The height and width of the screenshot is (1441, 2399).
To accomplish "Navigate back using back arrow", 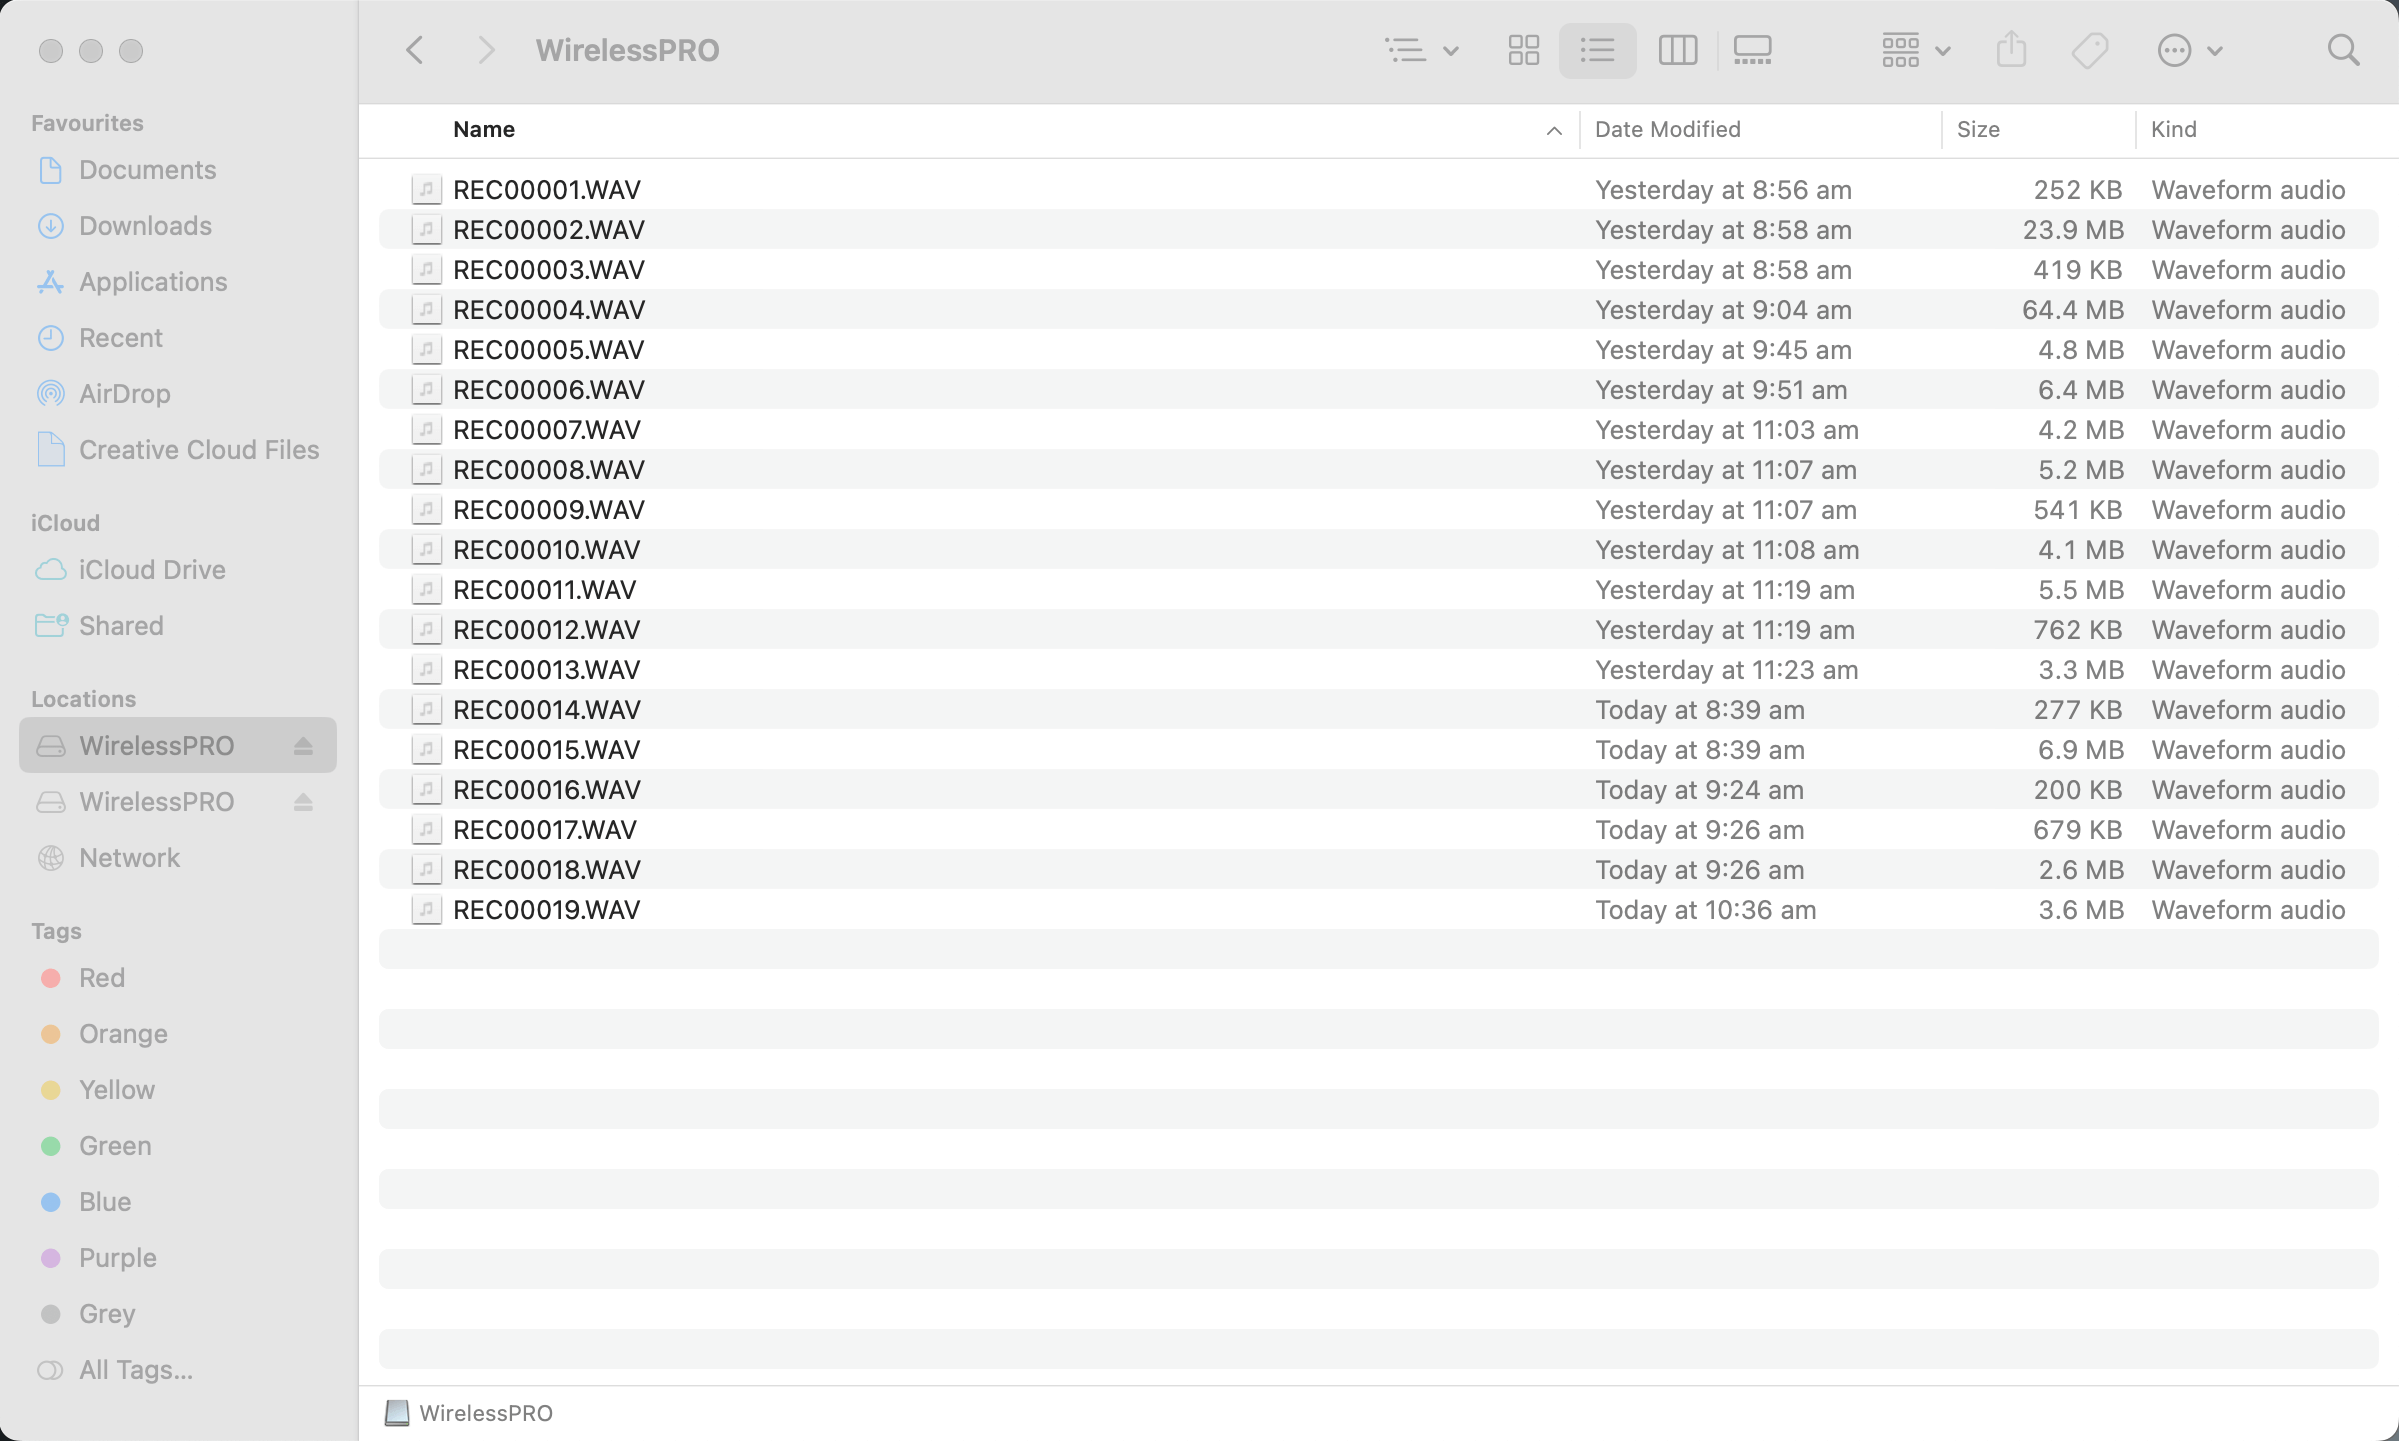I will 415,50.
